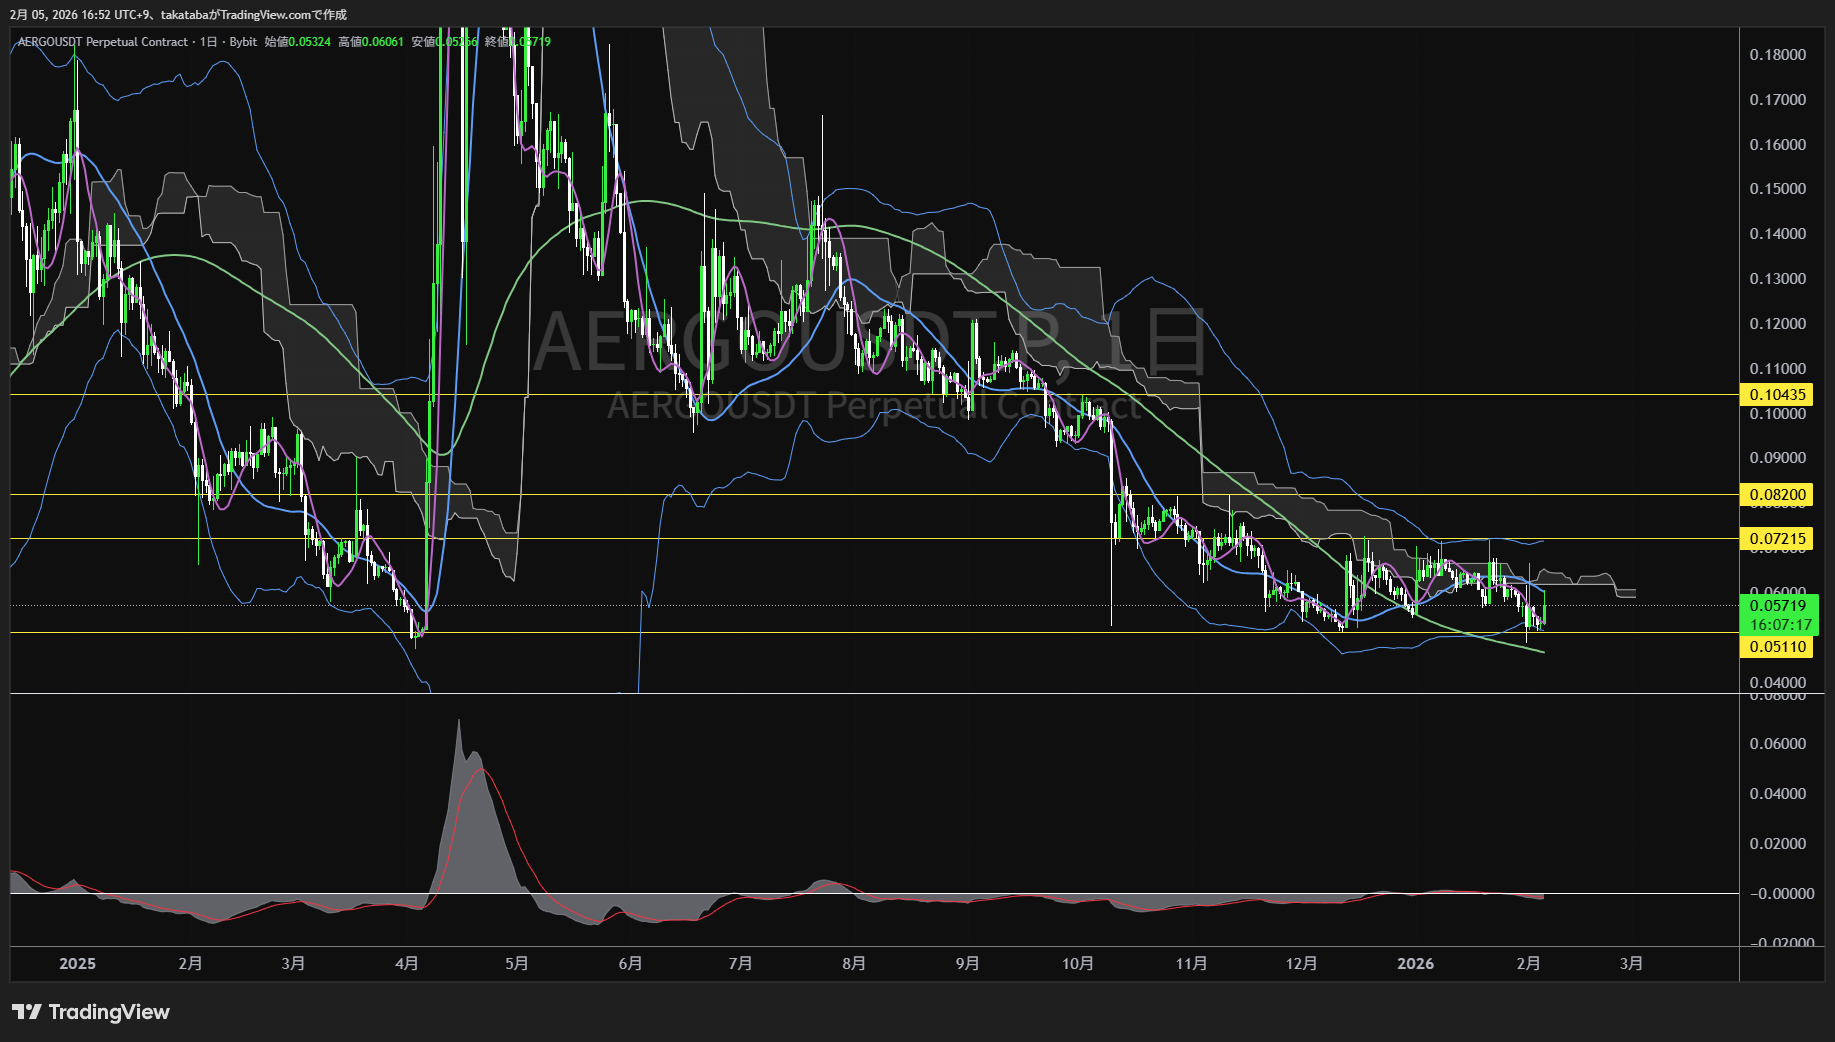Screen dimensions: 1835x1042
Task: Click the 0.06000 indicator pane scale value
Action: (1777, 744)
